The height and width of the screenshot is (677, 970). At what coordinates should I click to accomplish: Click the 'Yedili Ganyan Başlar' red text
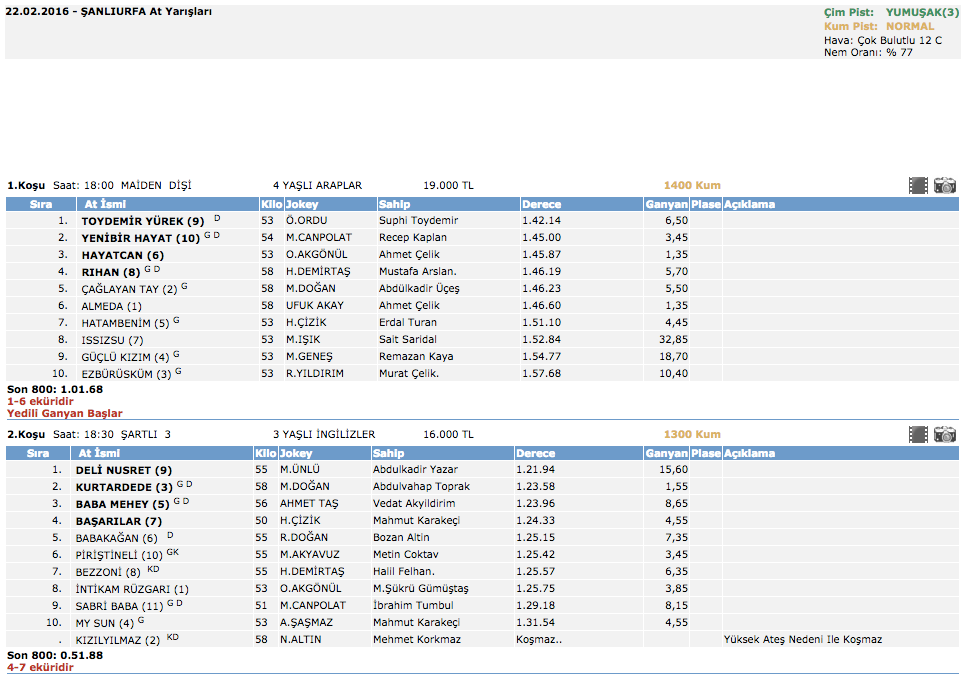point(65,413)
